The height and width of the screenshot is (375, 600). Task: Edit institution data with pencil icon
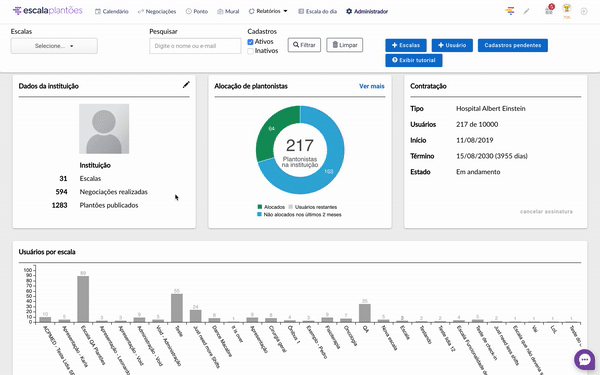click(186, 85)
